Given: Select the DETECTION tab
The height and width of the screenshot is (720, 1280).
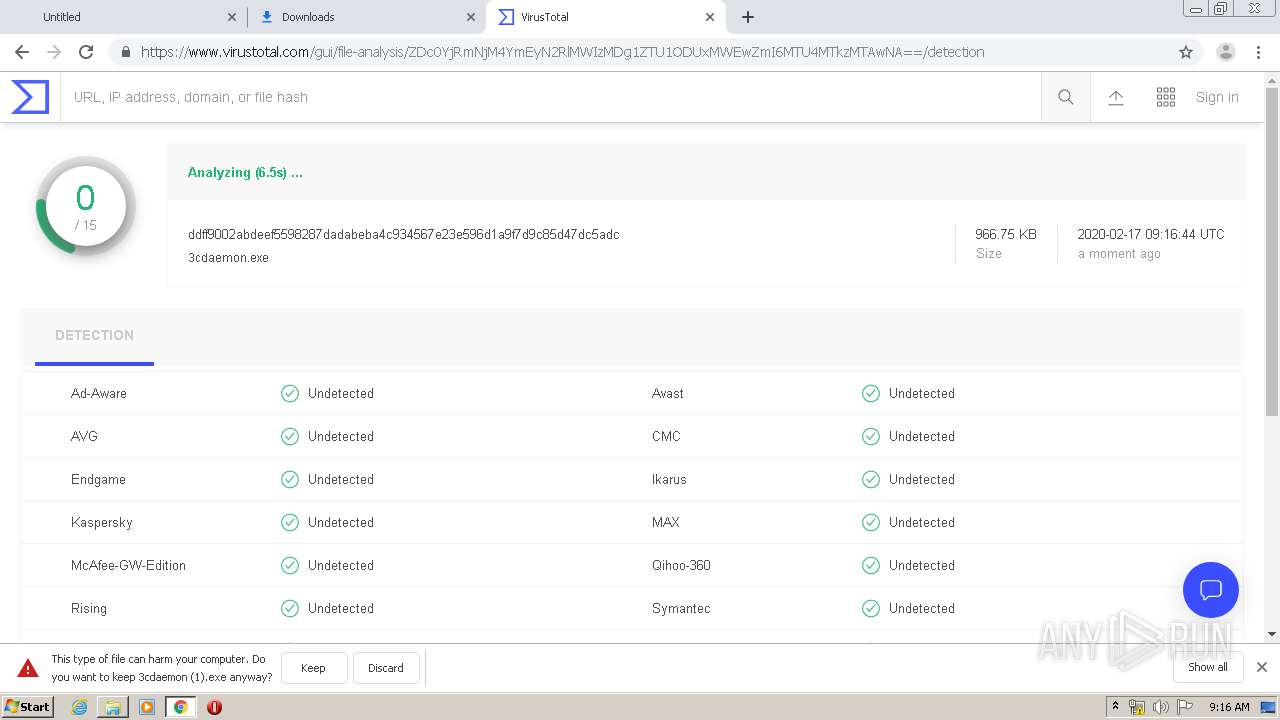Looking at the screenshot, I should click(94, 335).
